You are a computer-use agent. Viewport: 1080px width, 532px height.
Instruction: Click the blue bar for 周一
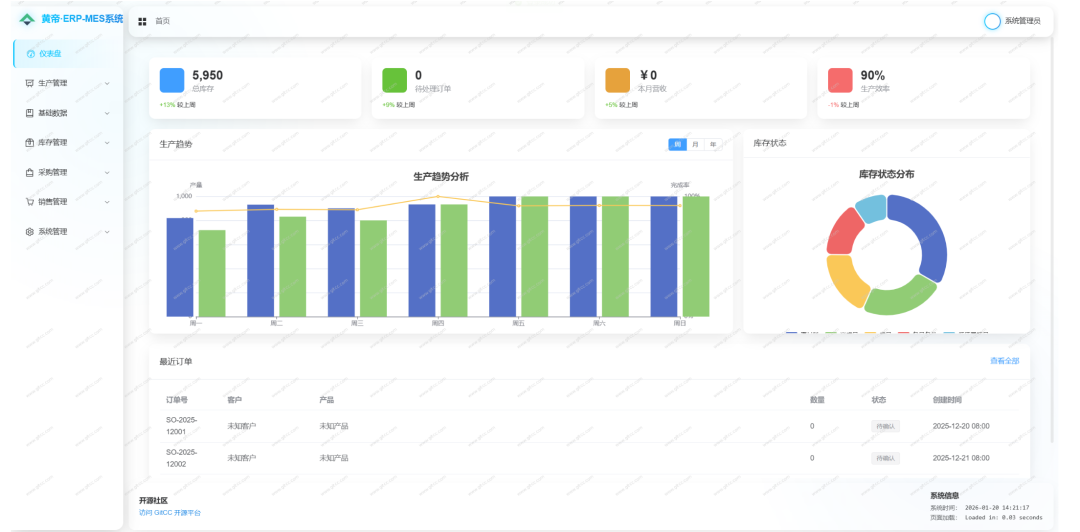pyautogui.click(x=180, y=267)
